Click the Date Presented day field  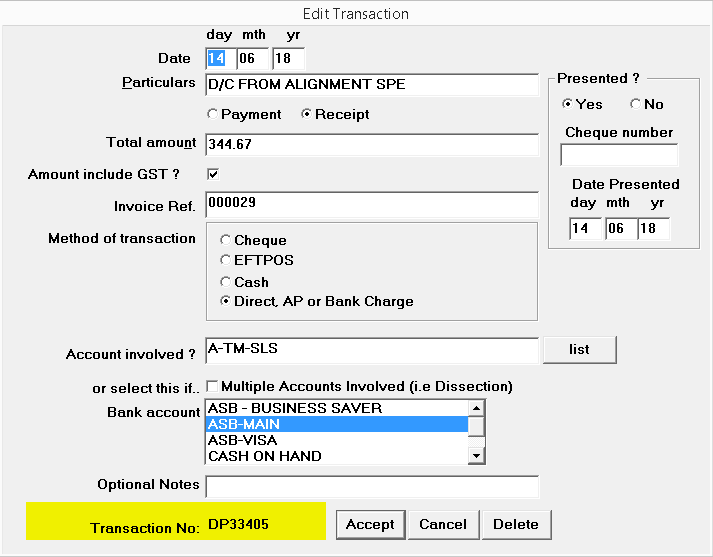[x=585, y=228]
